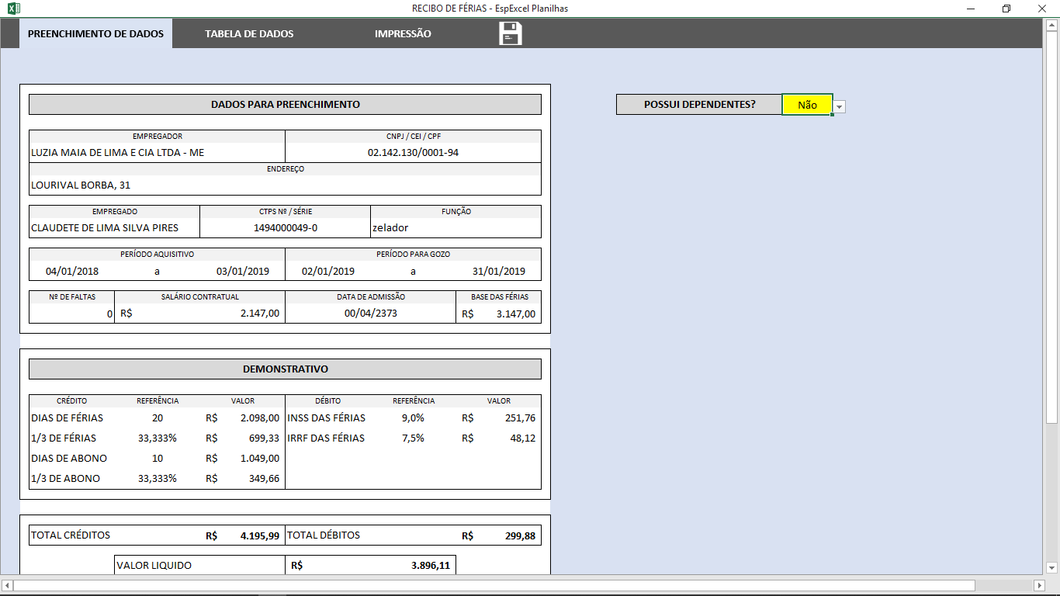The height and width of the screenshot is (596, 1060).
Task: Click the horizontal scrollbar left arrow
Action: [x=8, y=585]
